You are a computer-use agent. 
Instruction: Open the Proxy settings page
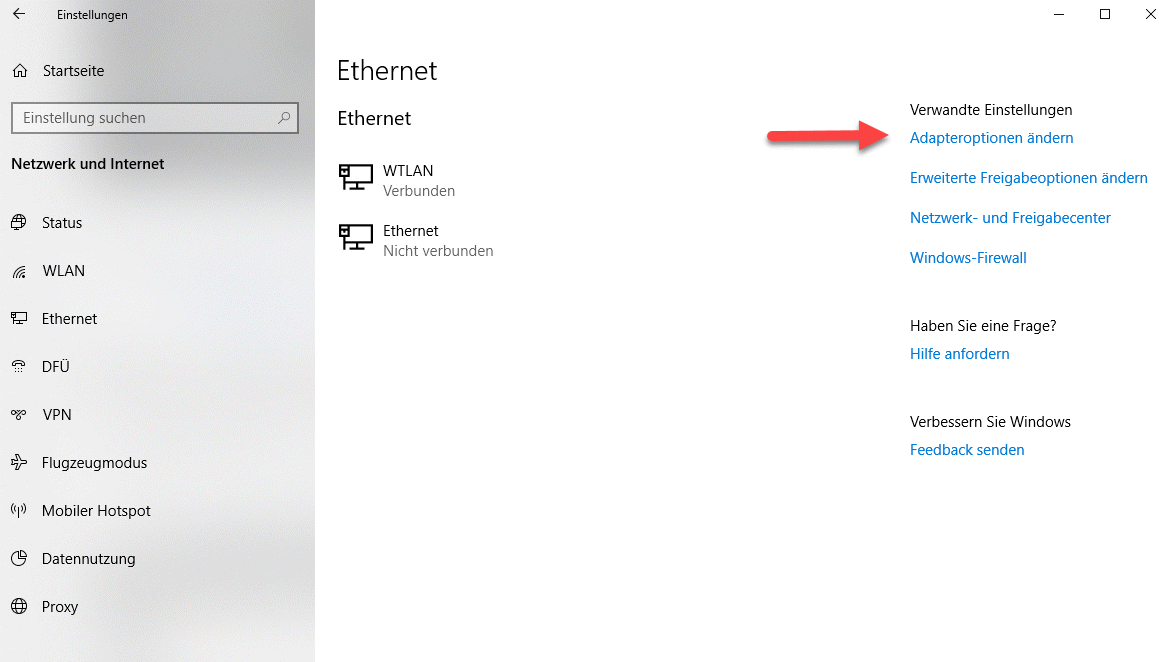click(x=59, y=607)
